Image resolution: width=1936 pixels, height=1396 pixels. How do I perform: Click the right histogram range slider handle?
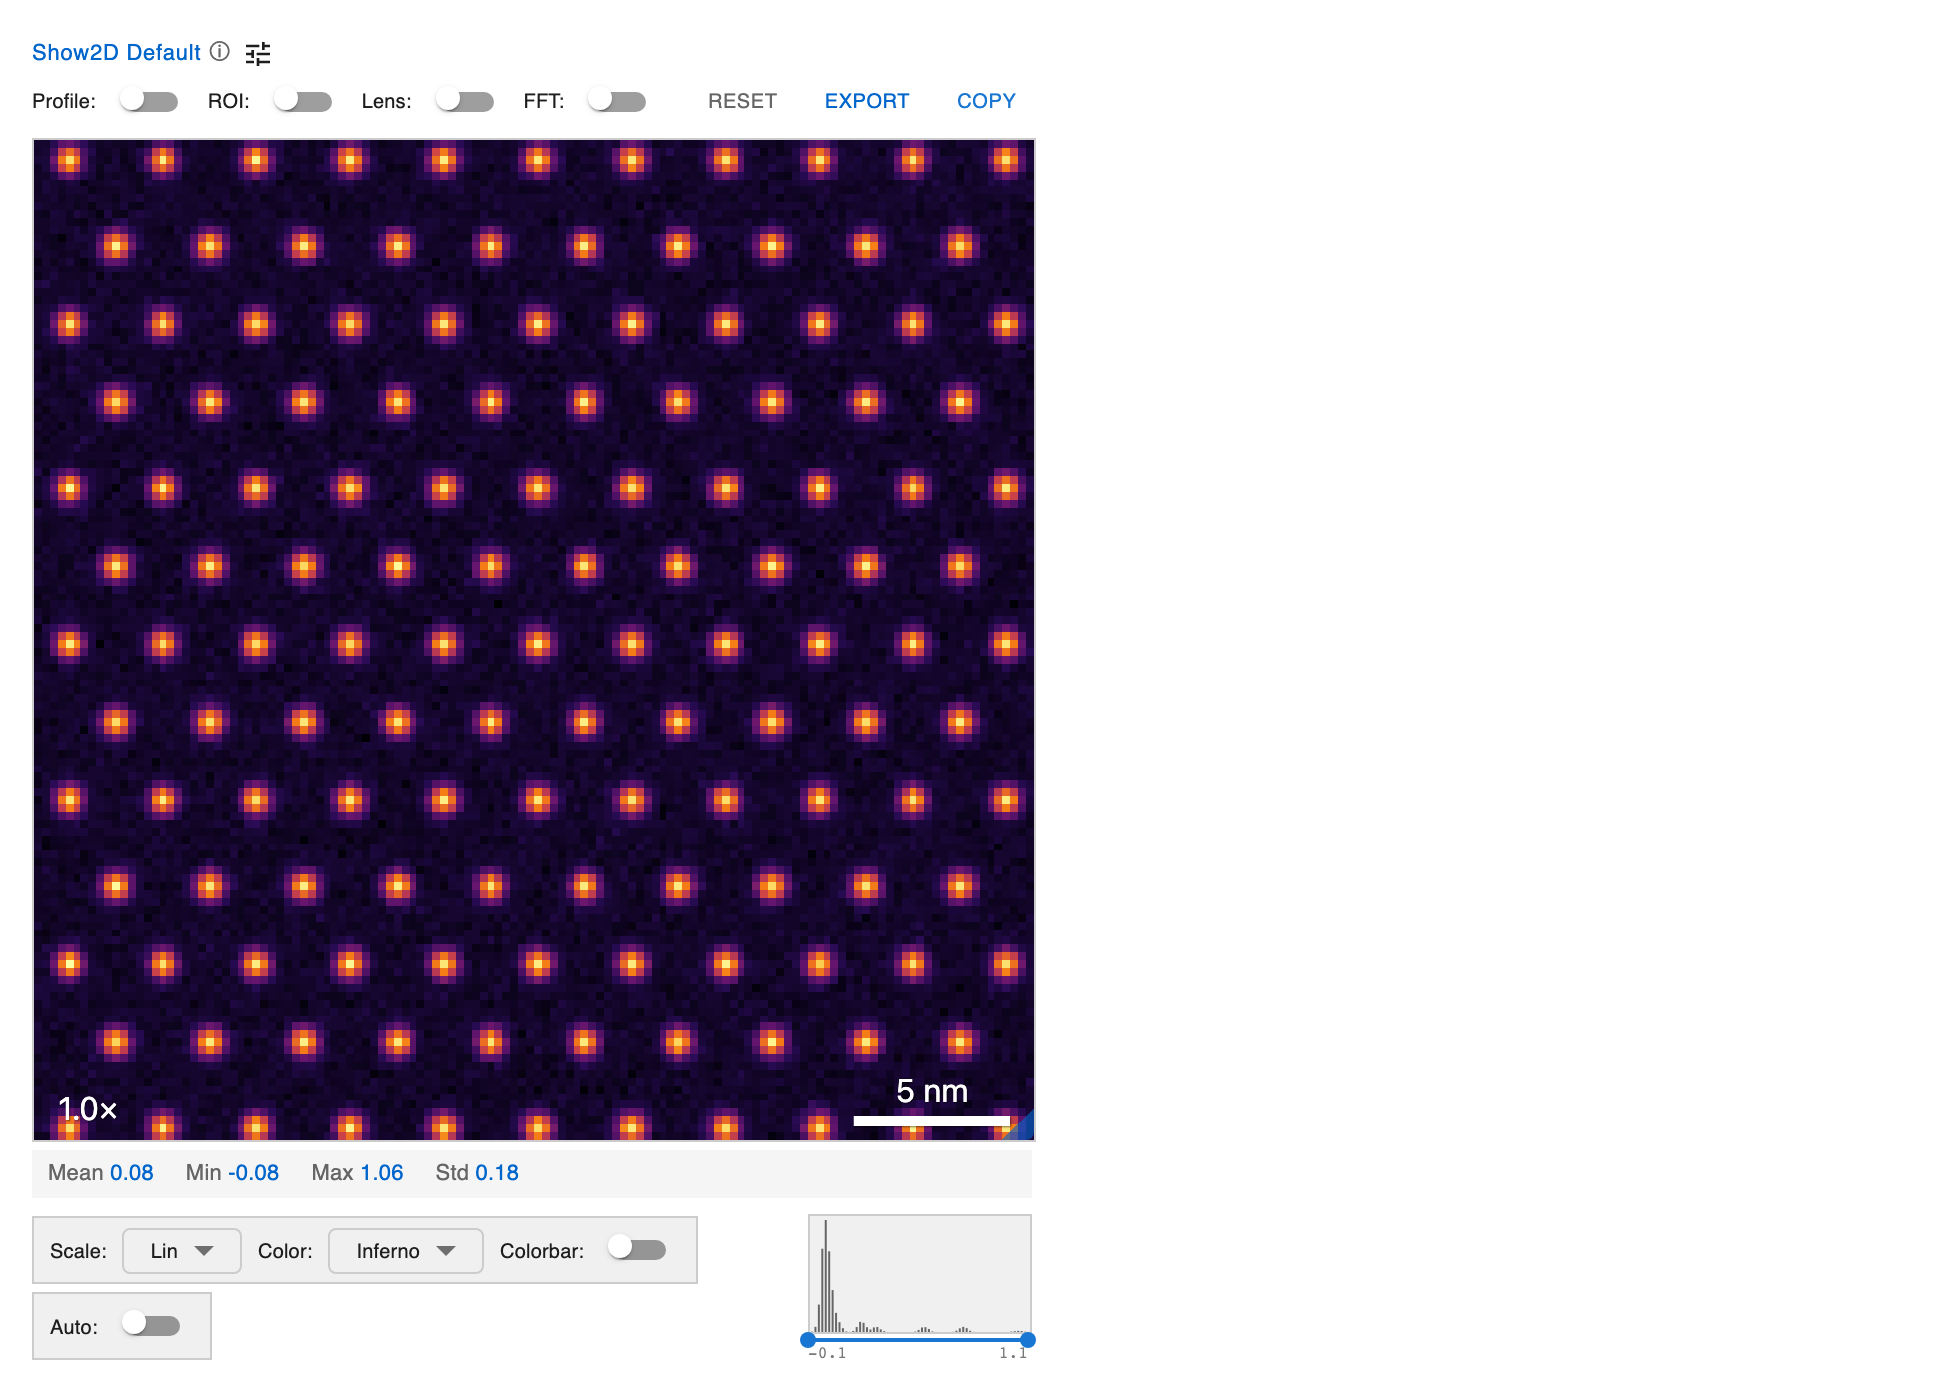point(1030,1339)
